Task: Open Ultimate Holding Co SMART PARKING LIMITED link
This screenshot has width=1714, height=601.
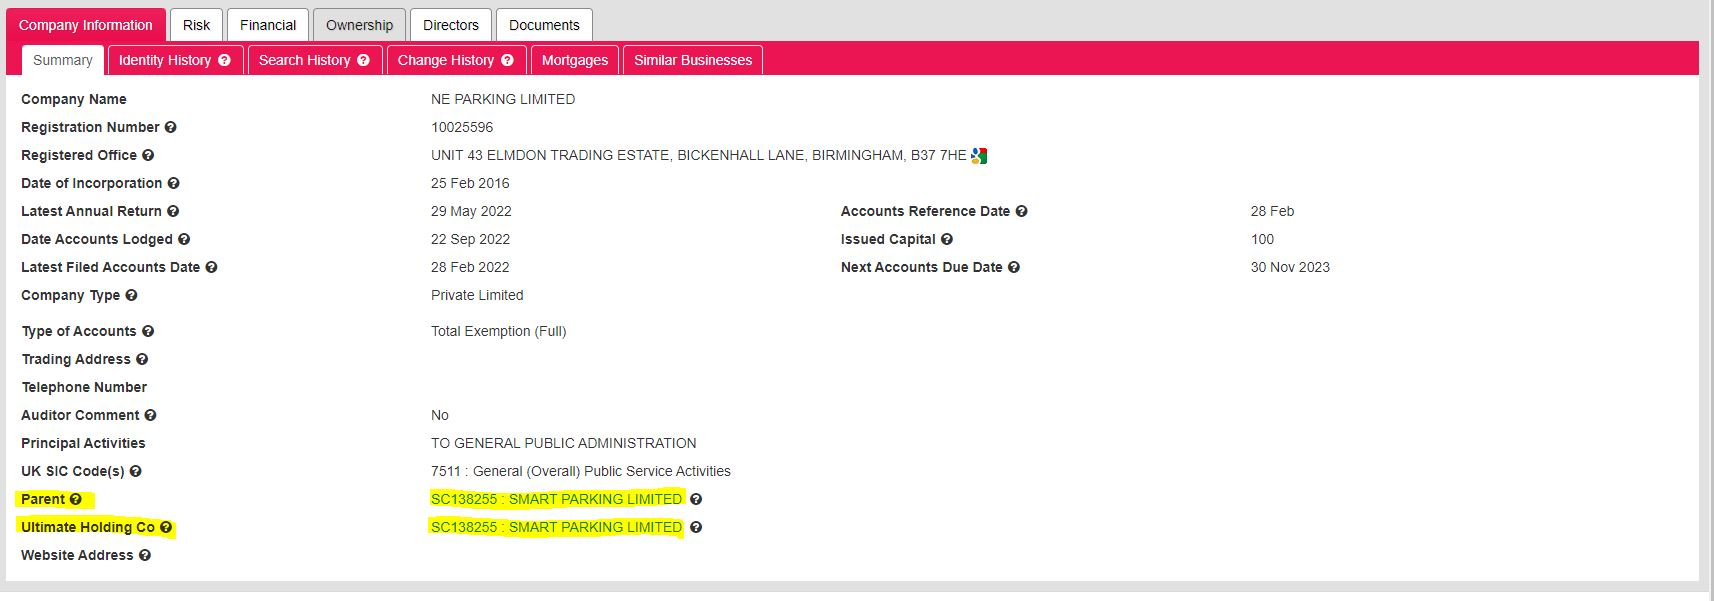Action: point(556,527)
